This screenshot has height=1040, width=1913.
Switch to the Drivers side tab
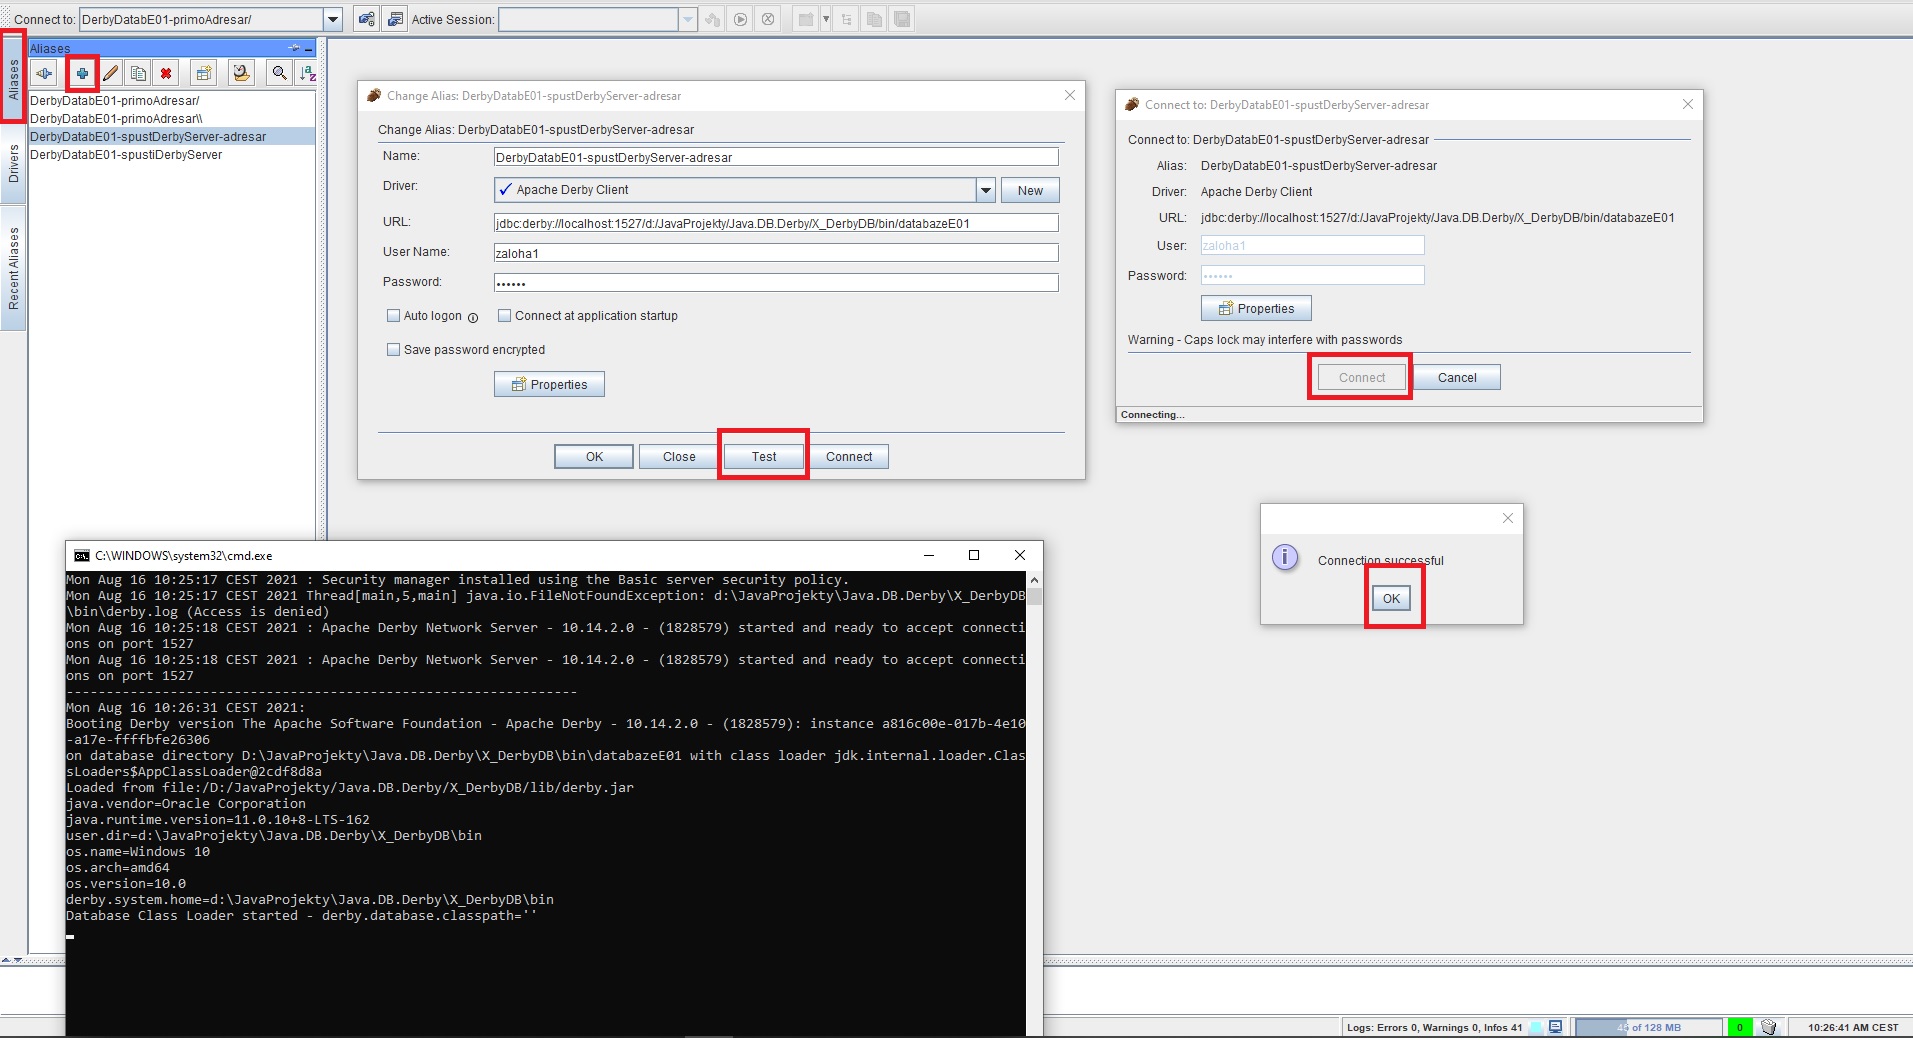(13, 164)
